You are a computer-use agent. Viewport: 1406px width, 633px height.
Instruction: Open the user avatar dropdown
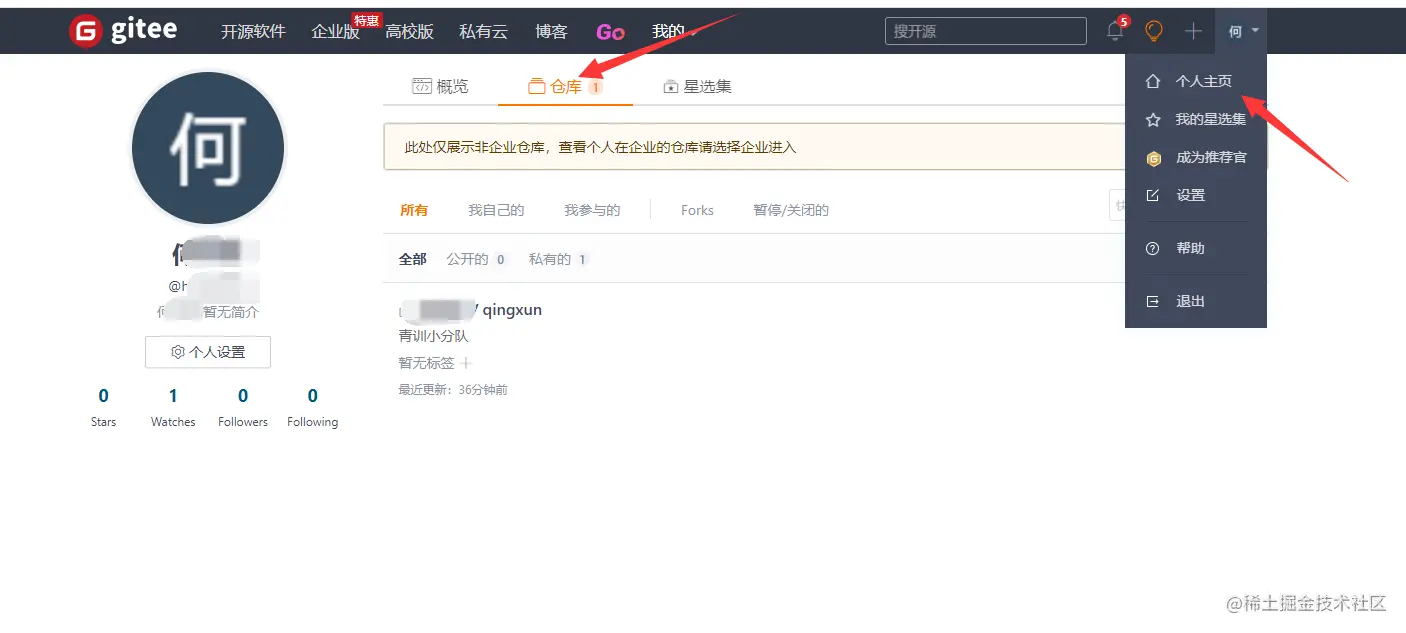point(1243,31)
